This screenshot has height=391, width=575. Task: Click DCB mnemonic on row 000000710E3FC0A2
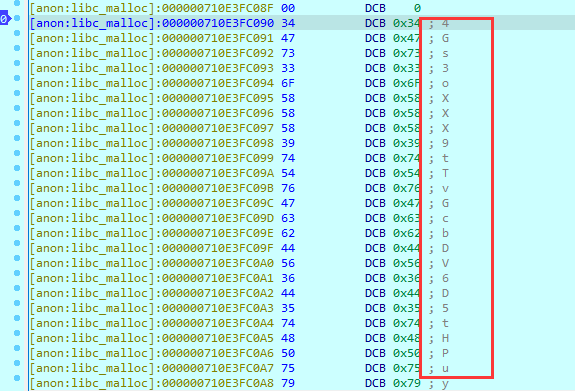coord(375,293)
